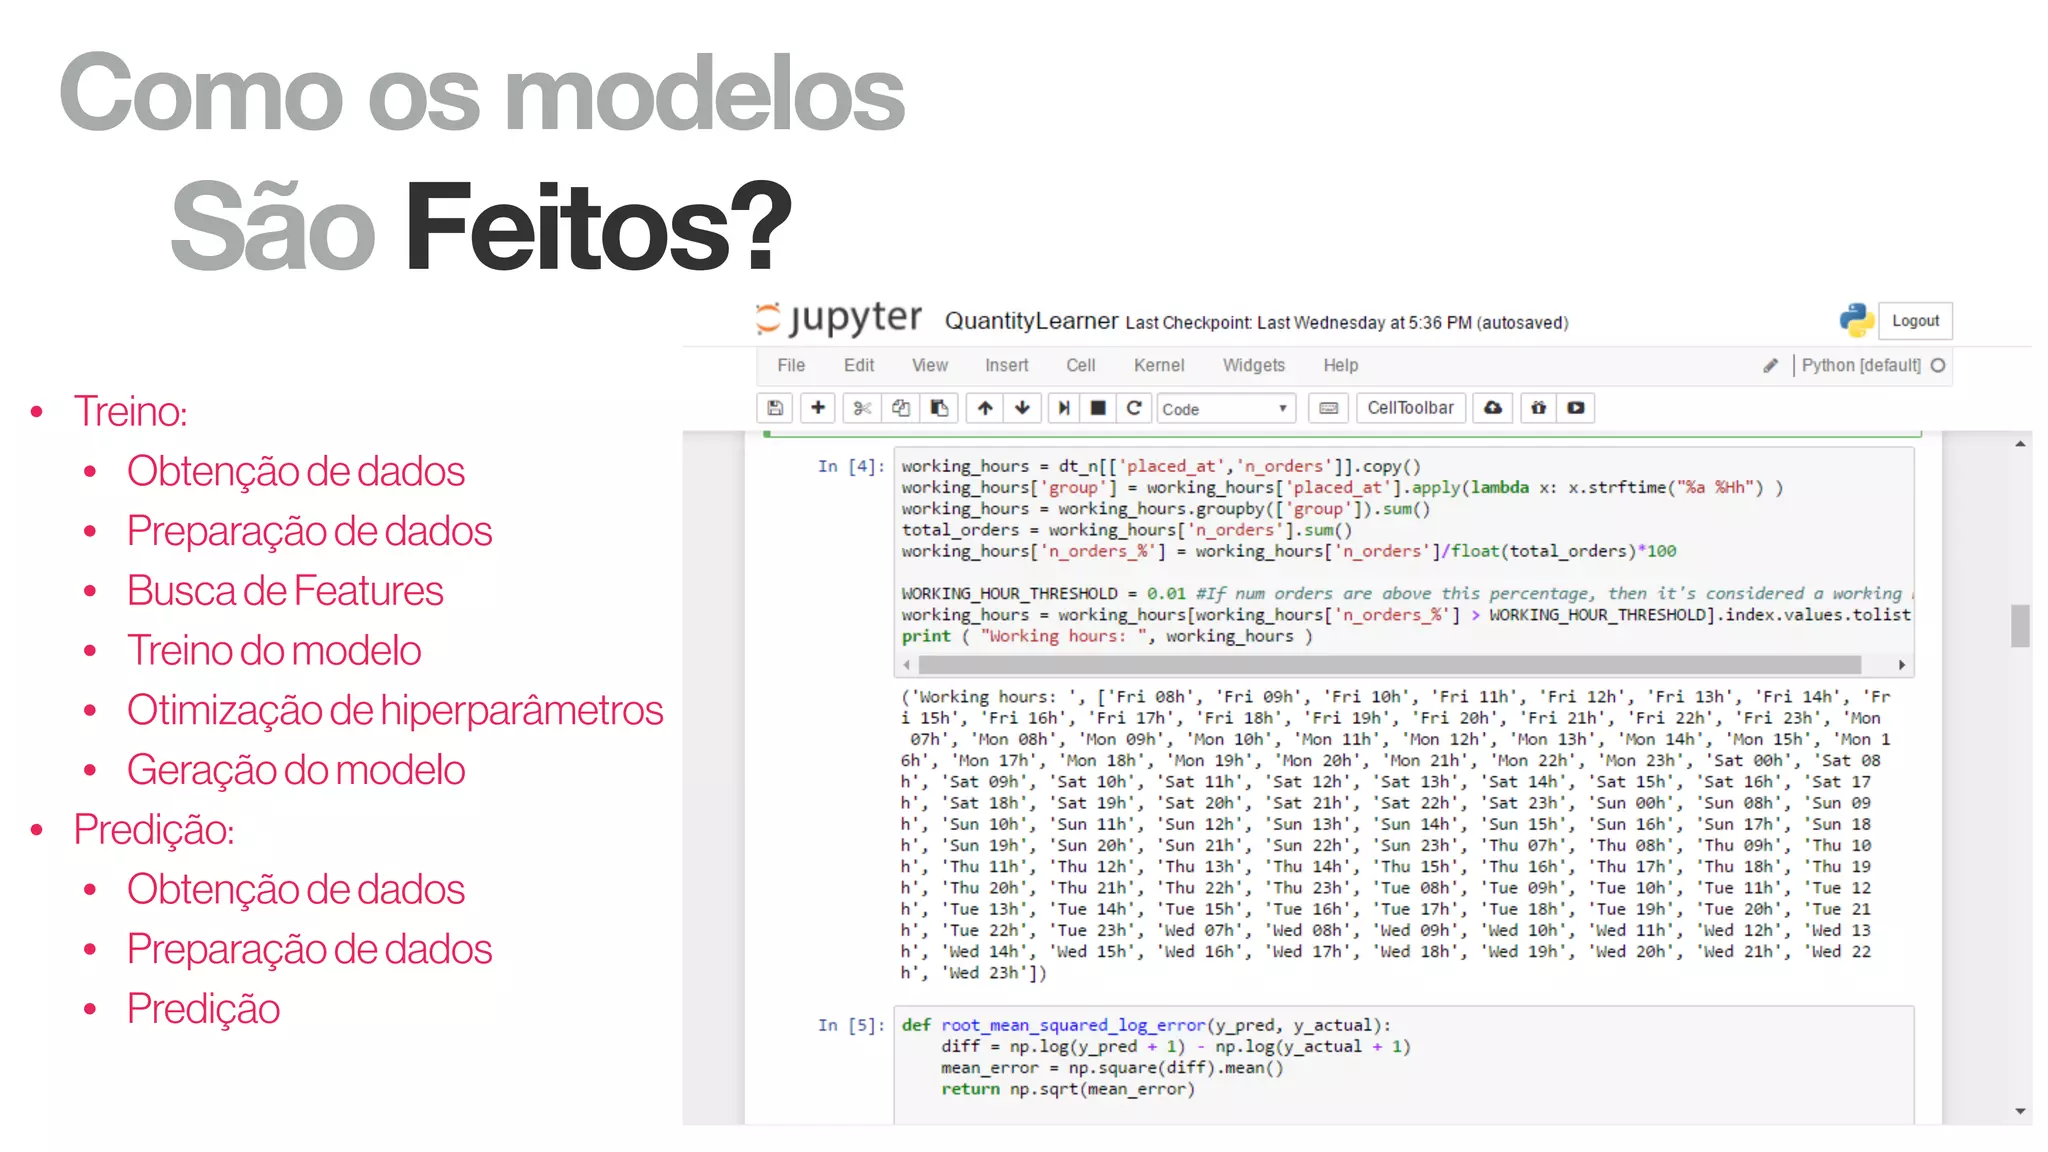
Task: Click the slide title 'Como os modelos'
Action: point(482,93)
